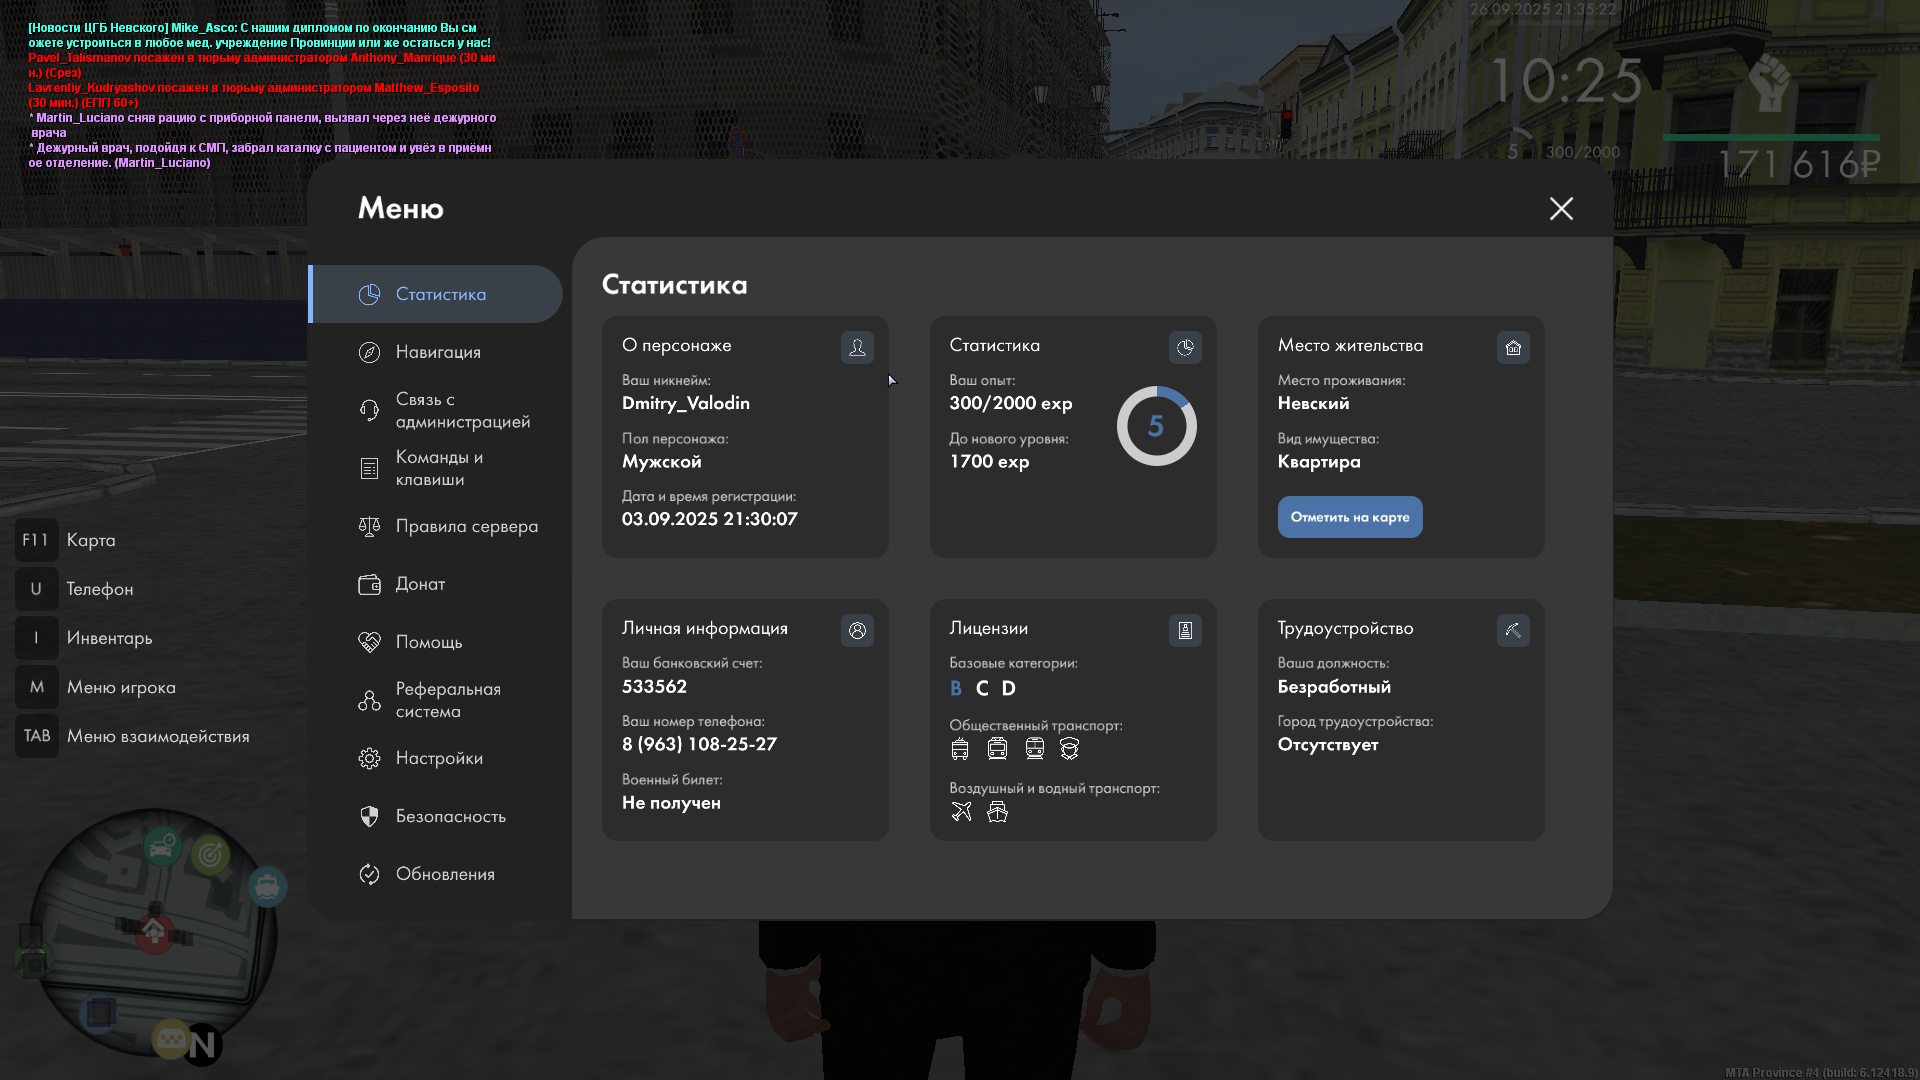Viewport: 1920px width, 1080px height.
Task: Click the level 5 experience progress ring
Action: pyautogui.click(x=1156, y=426)
